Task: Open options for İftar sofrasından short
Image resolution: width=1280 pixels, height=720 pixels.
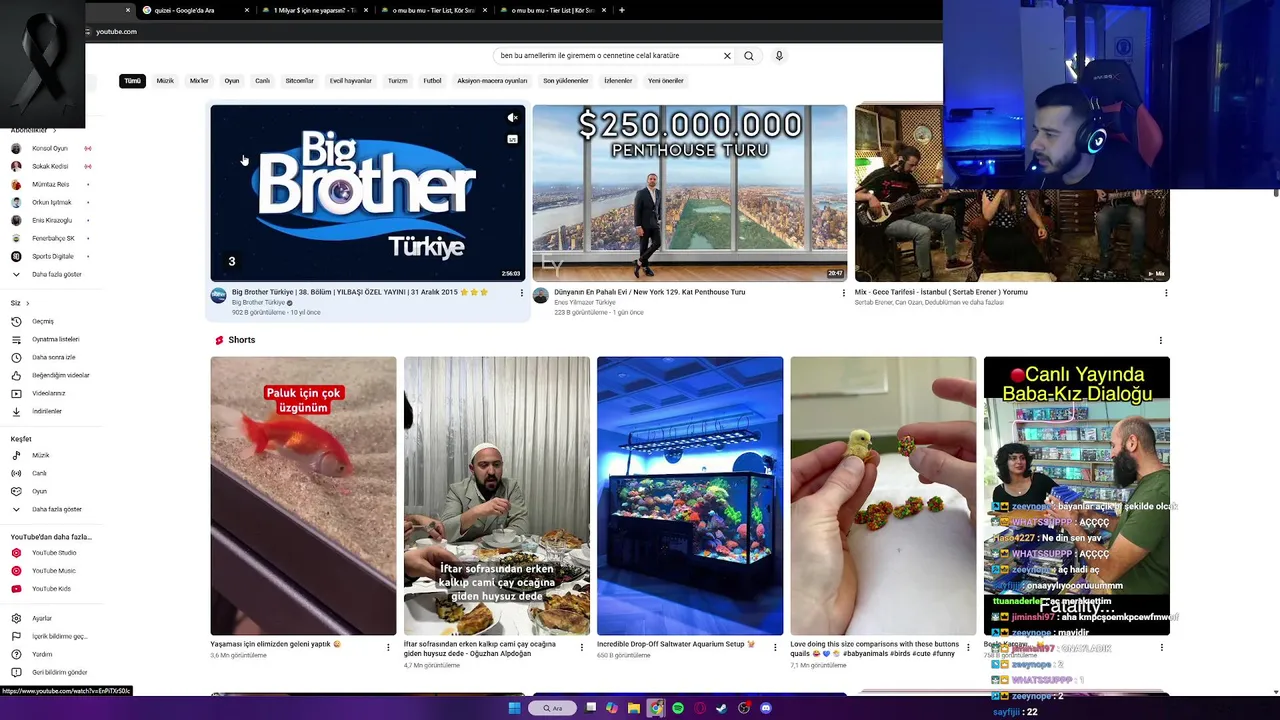Action: point(581,647)
